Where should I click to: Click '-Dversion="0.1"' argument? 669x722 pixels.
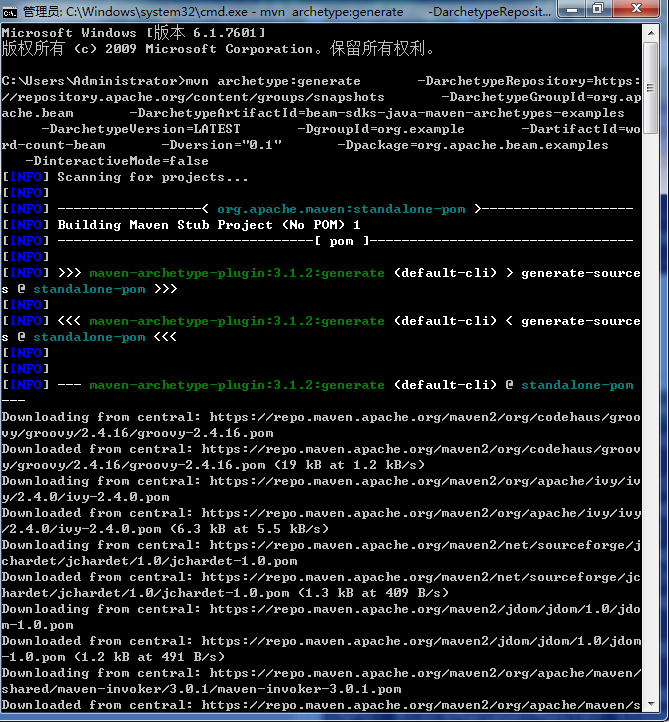221,146
